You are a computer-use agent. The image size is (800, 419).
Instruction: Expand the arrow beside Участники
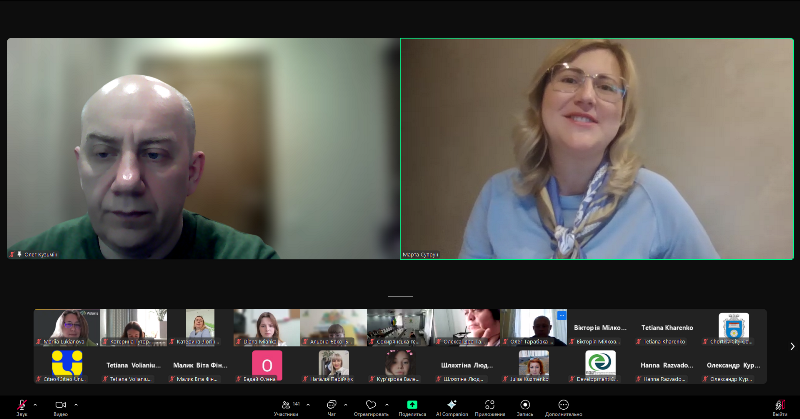[x=308, y=405]
